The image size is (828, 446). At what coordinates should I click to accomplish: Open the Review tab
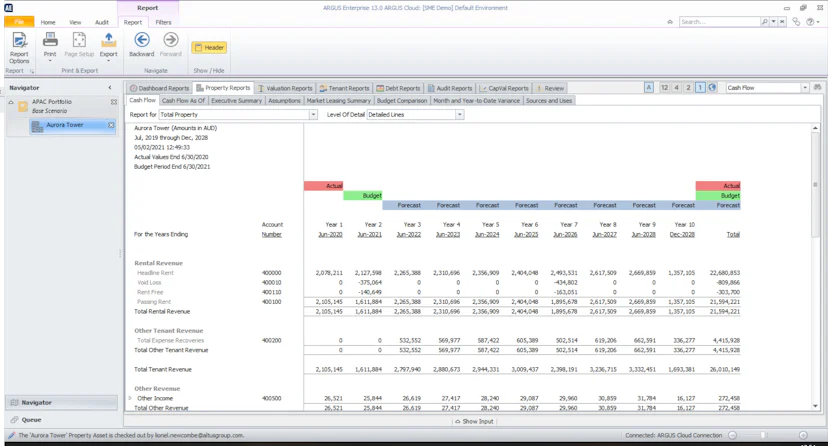pyautogui.click(x=550, y=88)
